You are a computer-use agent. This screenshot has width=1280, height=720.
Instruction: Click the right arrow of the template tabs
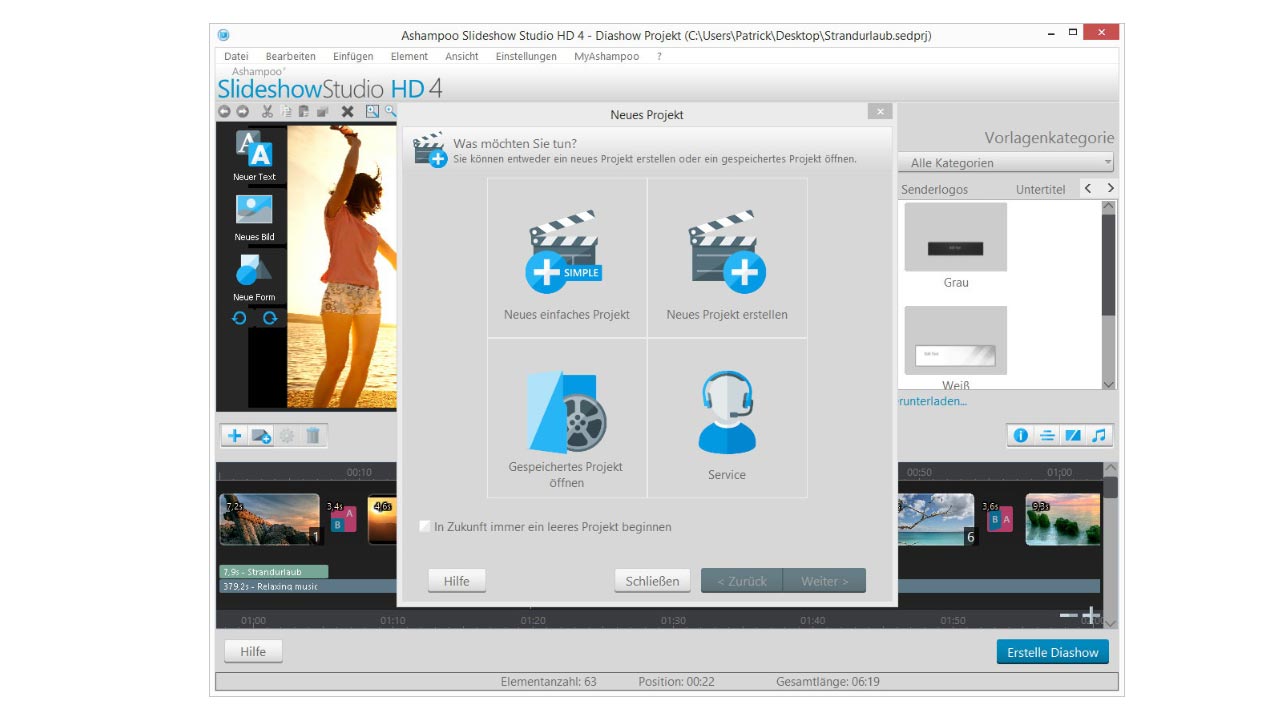pyautogui.click(x=1109, y=188)
